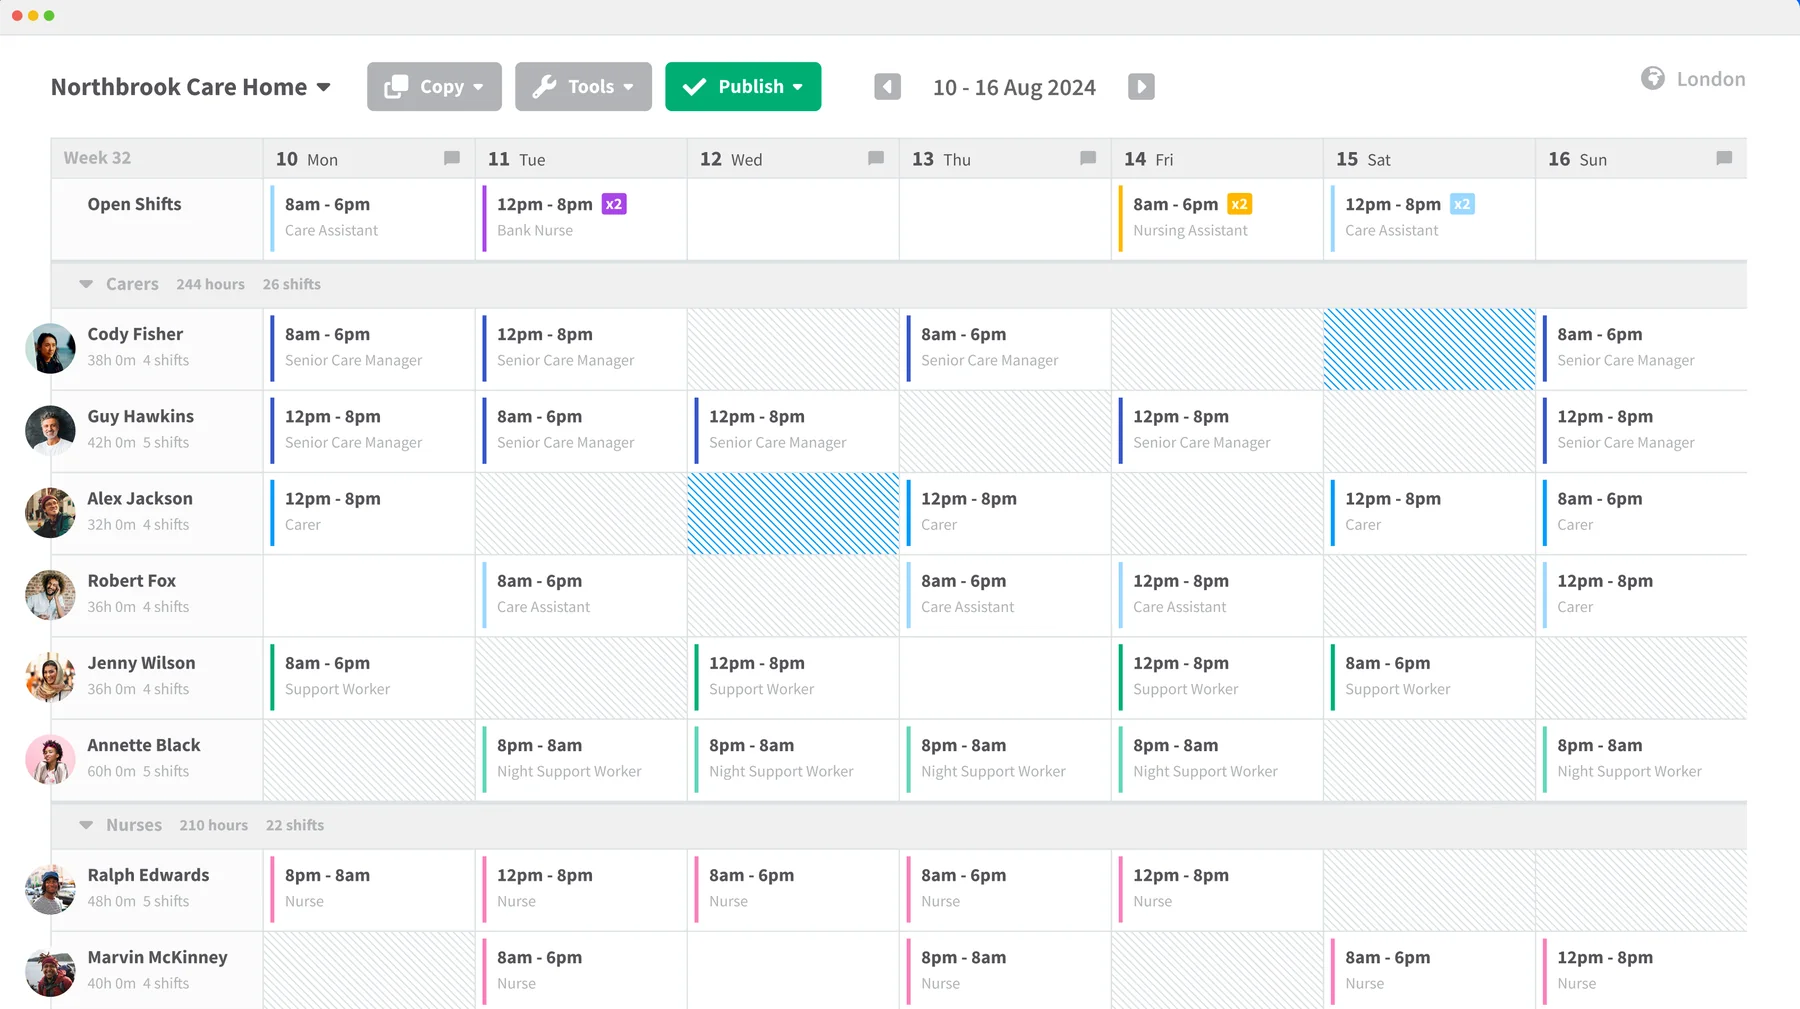
Task: Open the comment icon on Sunday 16
Action: 1724,158
